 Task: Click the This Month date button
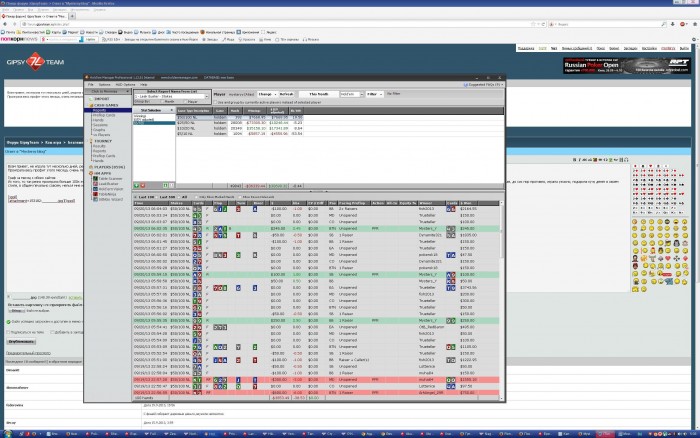(x=319, y=94)
